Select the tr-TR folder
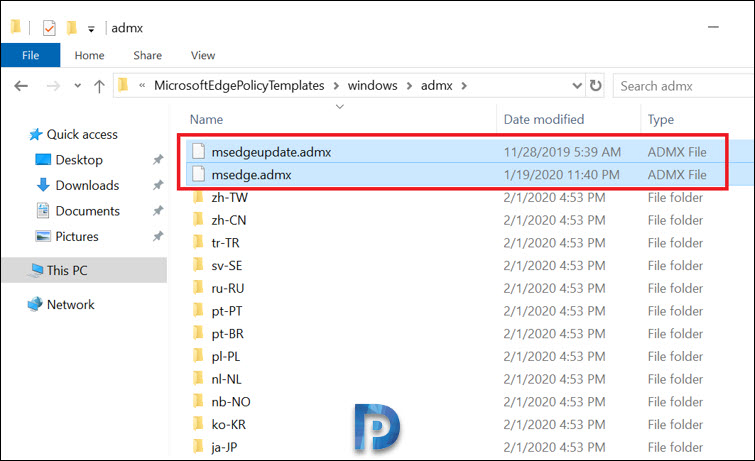Image resolution: width=755 pixels, height=461 pixels. click(225, 243)
